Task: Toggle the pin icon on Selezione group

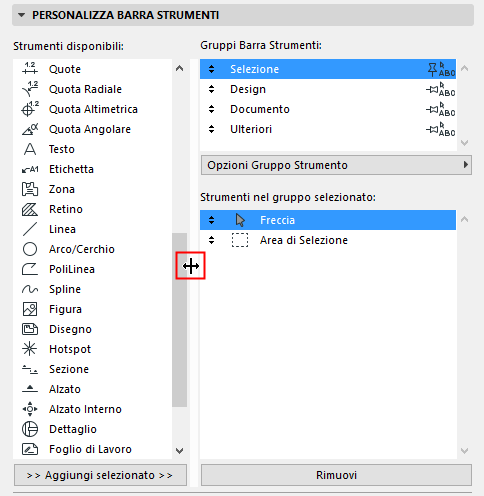Action: pyautogui.click(x=432, y=69)
